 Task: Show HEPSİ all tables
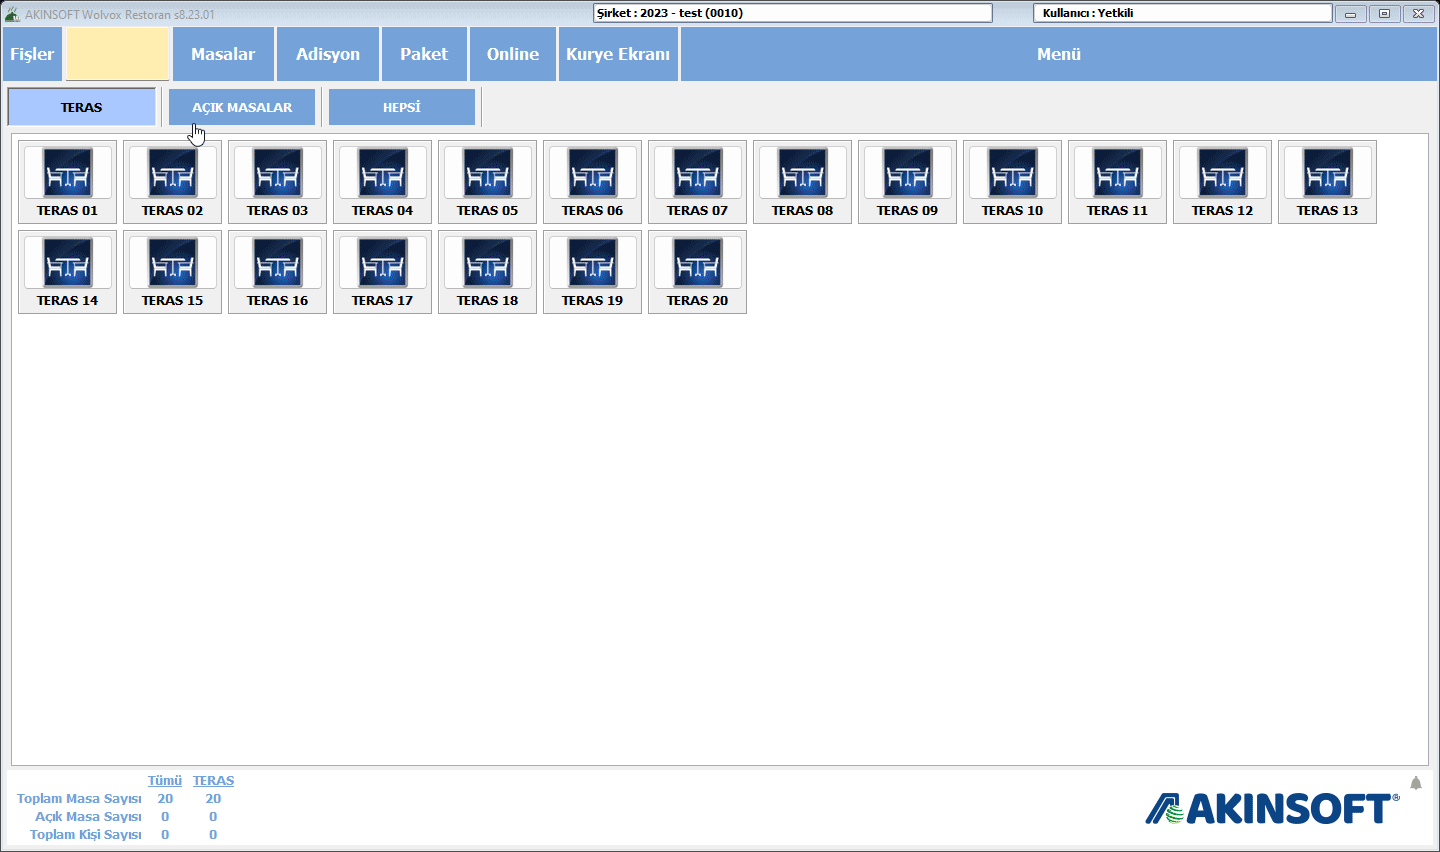[x=402, y=107]
